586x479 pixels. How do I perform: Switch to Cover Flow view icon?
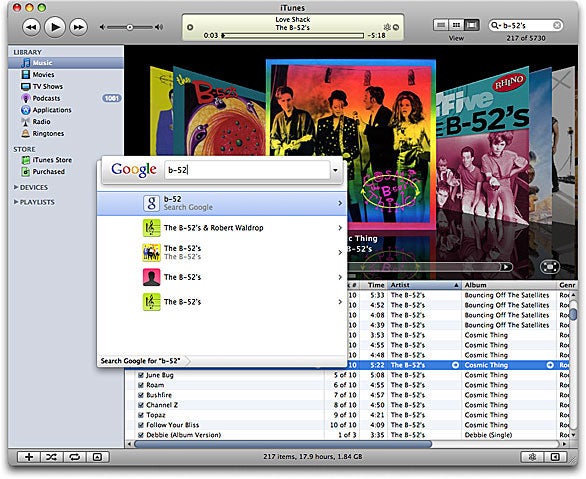(471, 25)
